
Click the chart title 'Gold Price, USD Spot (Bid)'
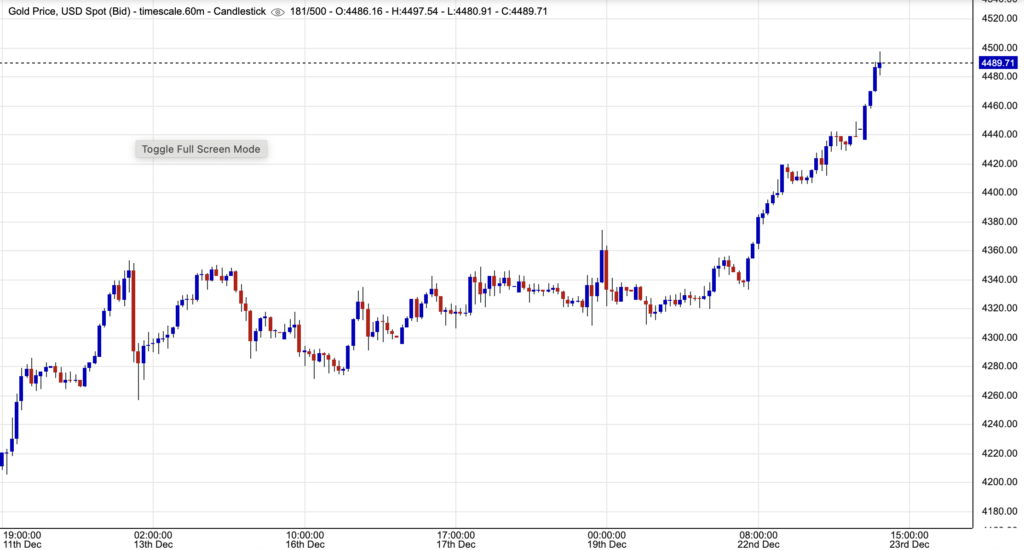tap(69, 12)
